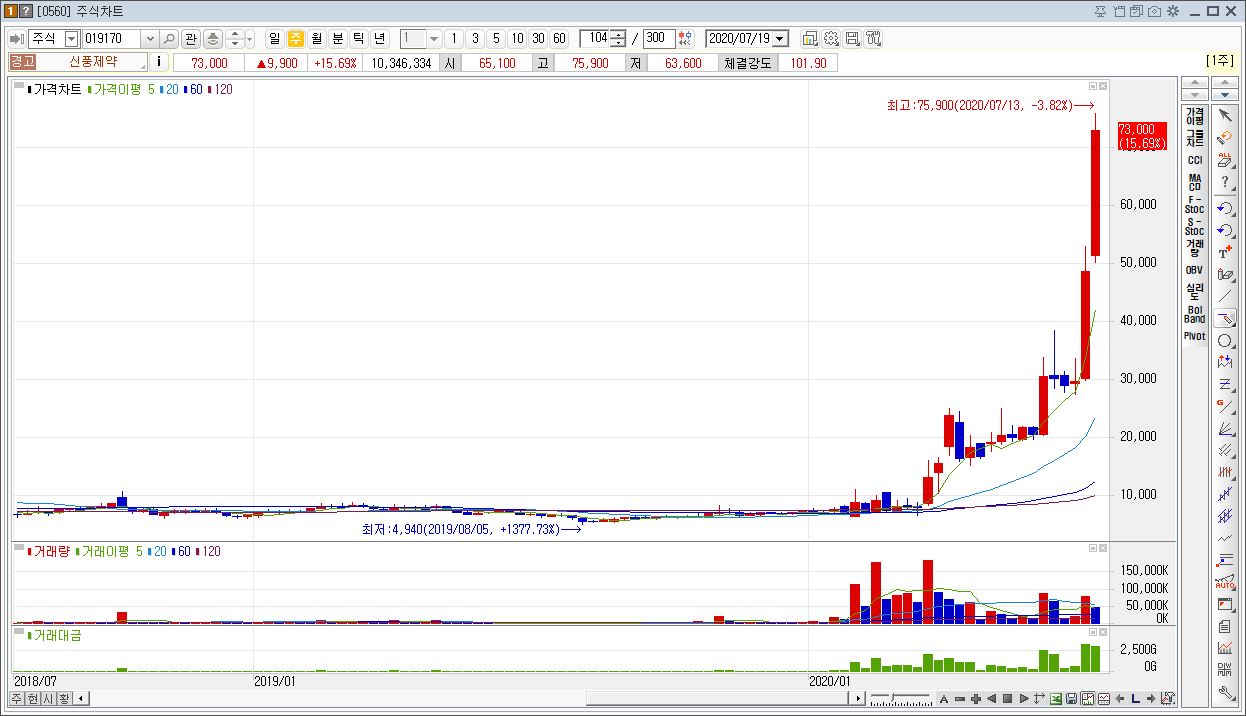The width and height of the screenshot is (1246, 716).
Task: Select the 년 (yearly) period
Action: click(380, 38)
